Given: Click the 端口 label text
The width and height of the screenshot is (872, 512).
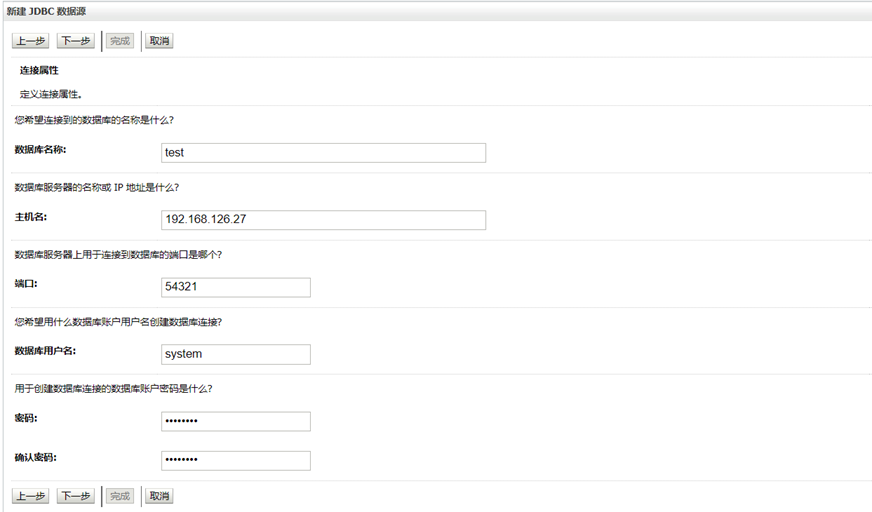Looking at the screenshot, I should 26,284.
